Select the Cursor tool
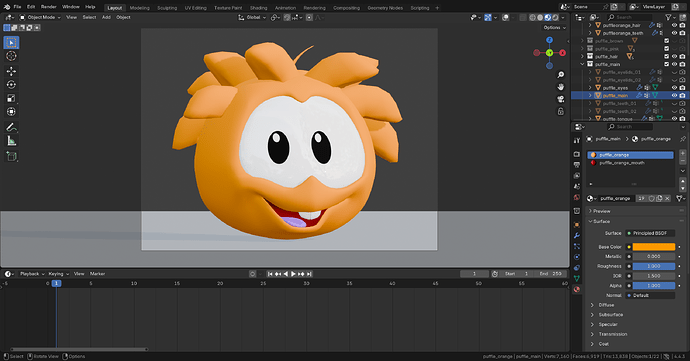Image resolution: width=690 pixels, height=361 pixels. coord(11,56)
